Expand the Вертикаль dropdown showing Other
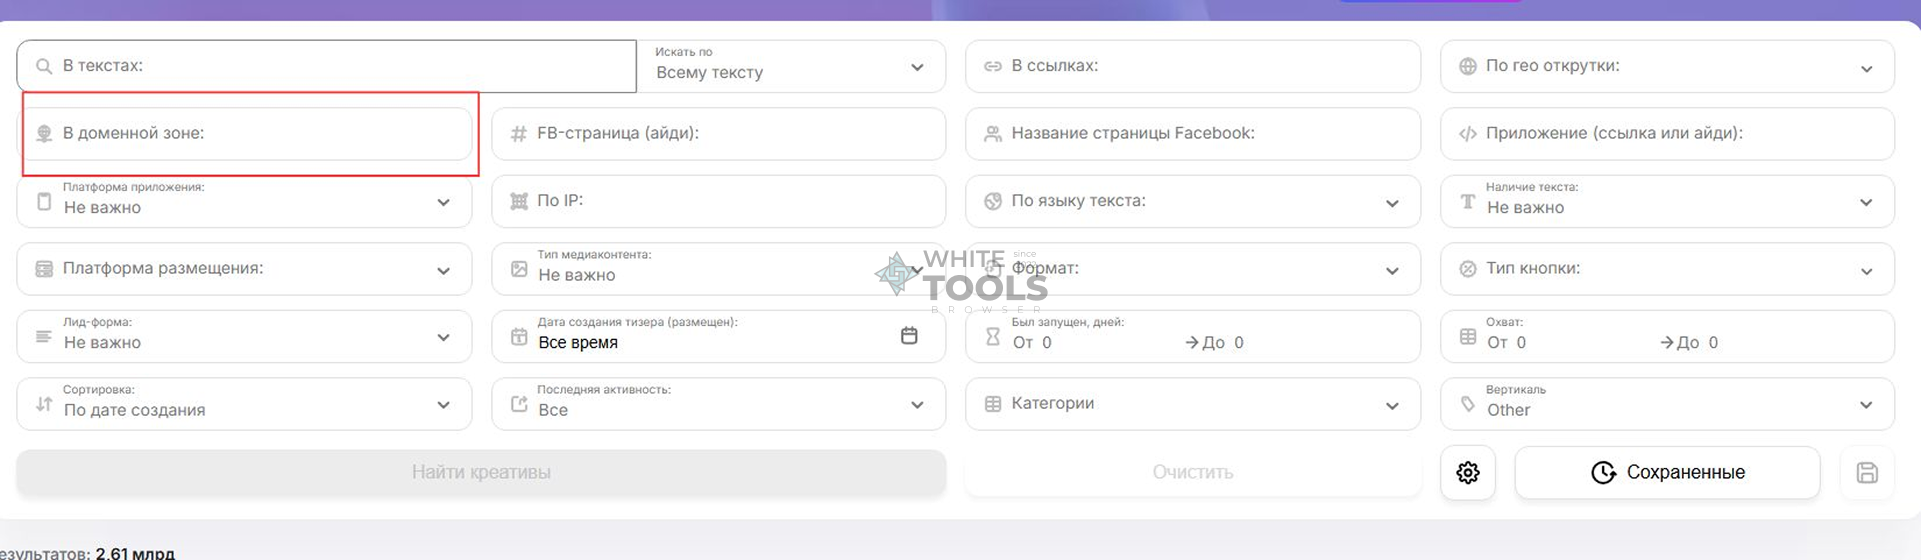Viewport: 1921px width, 560px height. [x=1666, y=404]
